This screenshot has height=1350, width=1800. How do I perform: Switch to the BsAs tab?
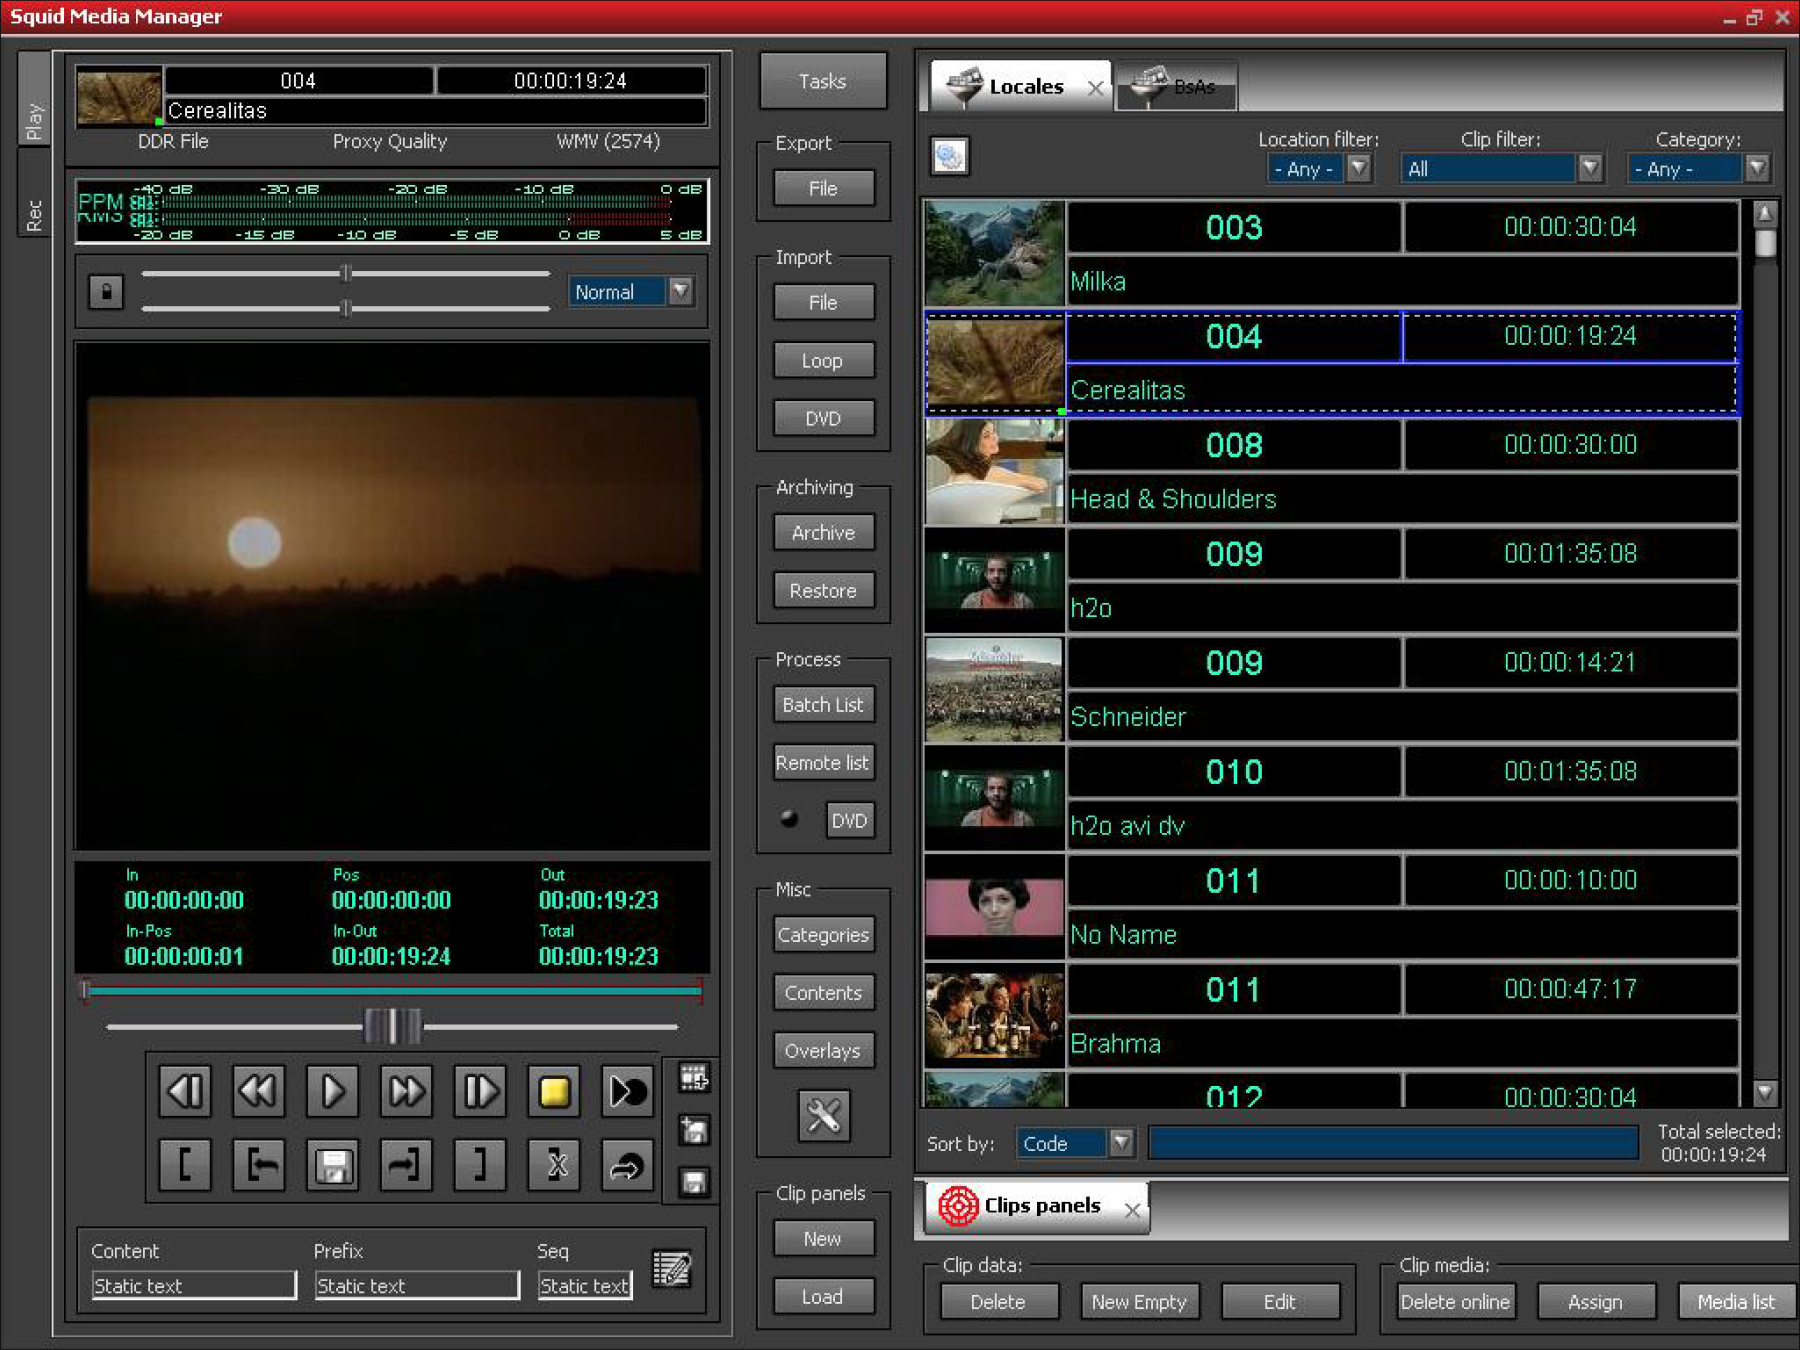pos(1178,87)
